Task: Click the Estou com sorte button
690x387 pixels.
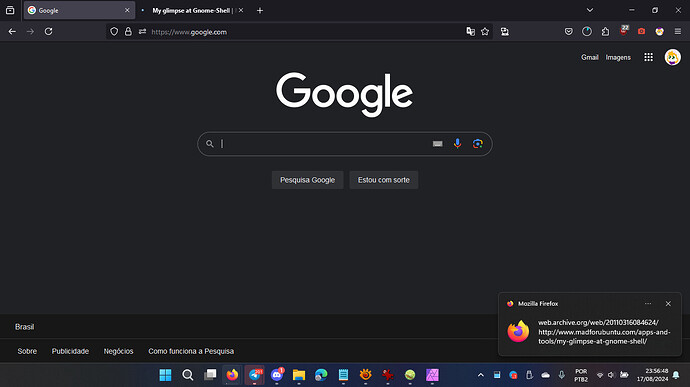Action: pos(384,180)
